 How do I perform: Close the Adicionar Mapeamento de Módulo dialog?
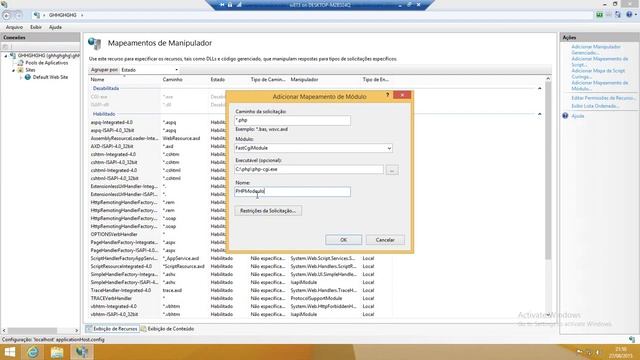(402, 95)
